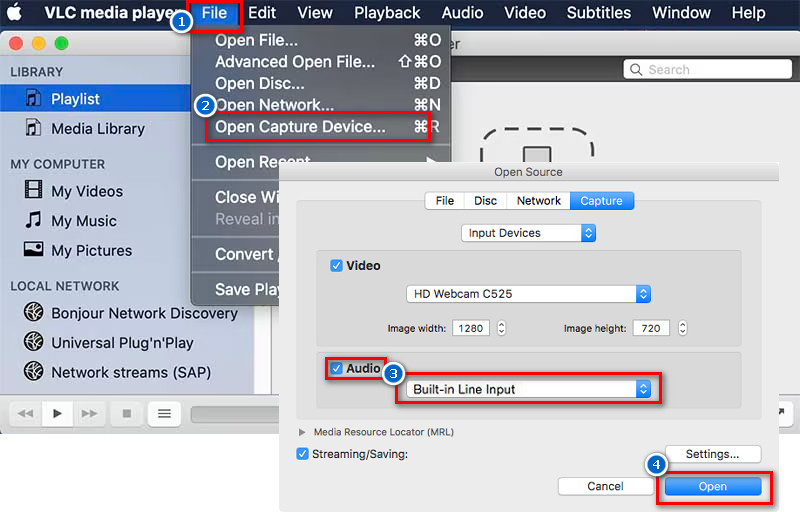Uncheck the Video checkbox
Viewport: 800px width, 512px height.
(336, 265)
